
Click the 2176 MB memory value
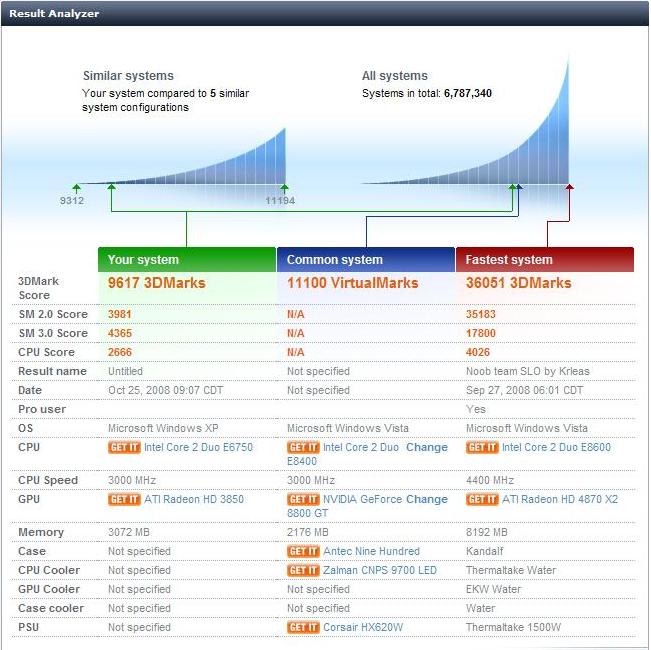tap(308, 532)
